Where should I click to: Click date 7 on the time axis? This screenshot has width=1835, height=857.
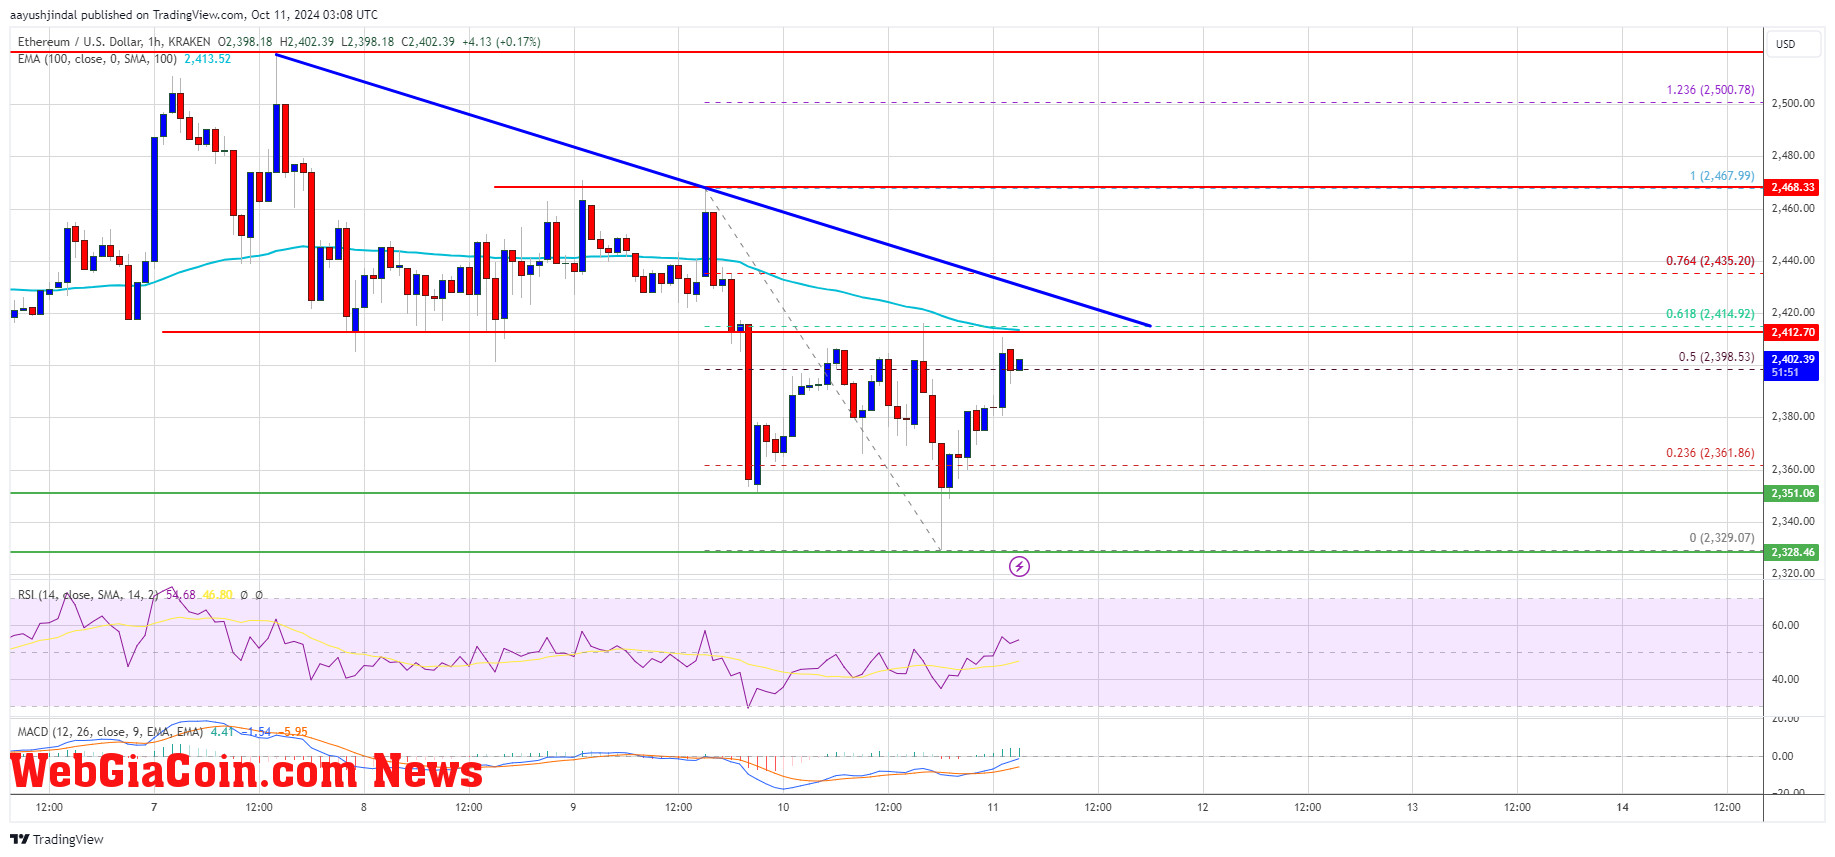(154, 807)
